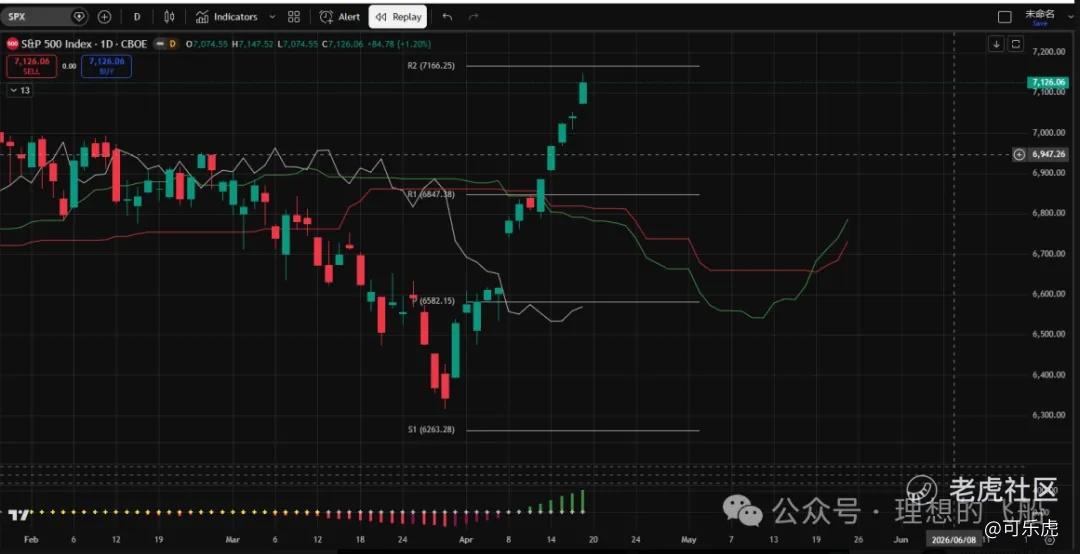Open the layout setup square icon
This screenshot has height=554, width=1080.
point(1005,17)
